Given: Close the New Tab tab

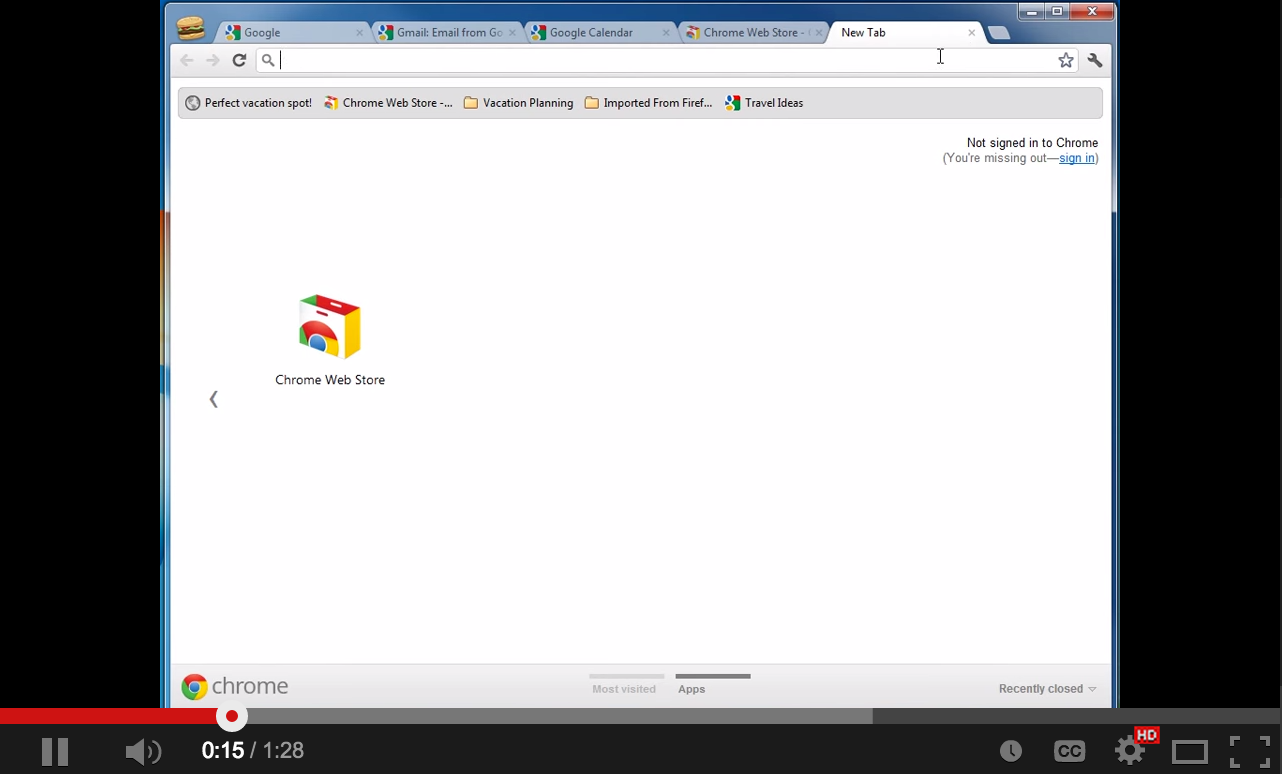Looking at the screenshot, I should coord(971,33).
